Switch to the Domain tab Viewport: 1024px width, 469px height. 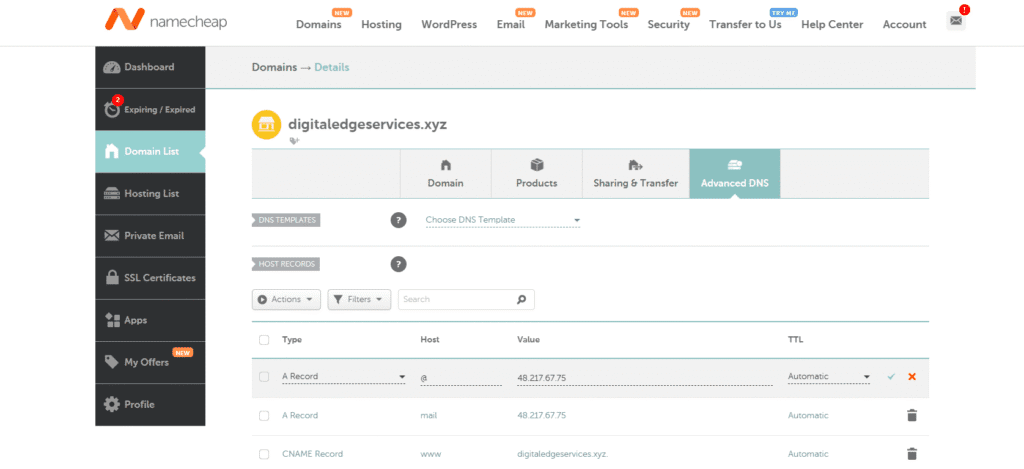[x=445, y=174]
